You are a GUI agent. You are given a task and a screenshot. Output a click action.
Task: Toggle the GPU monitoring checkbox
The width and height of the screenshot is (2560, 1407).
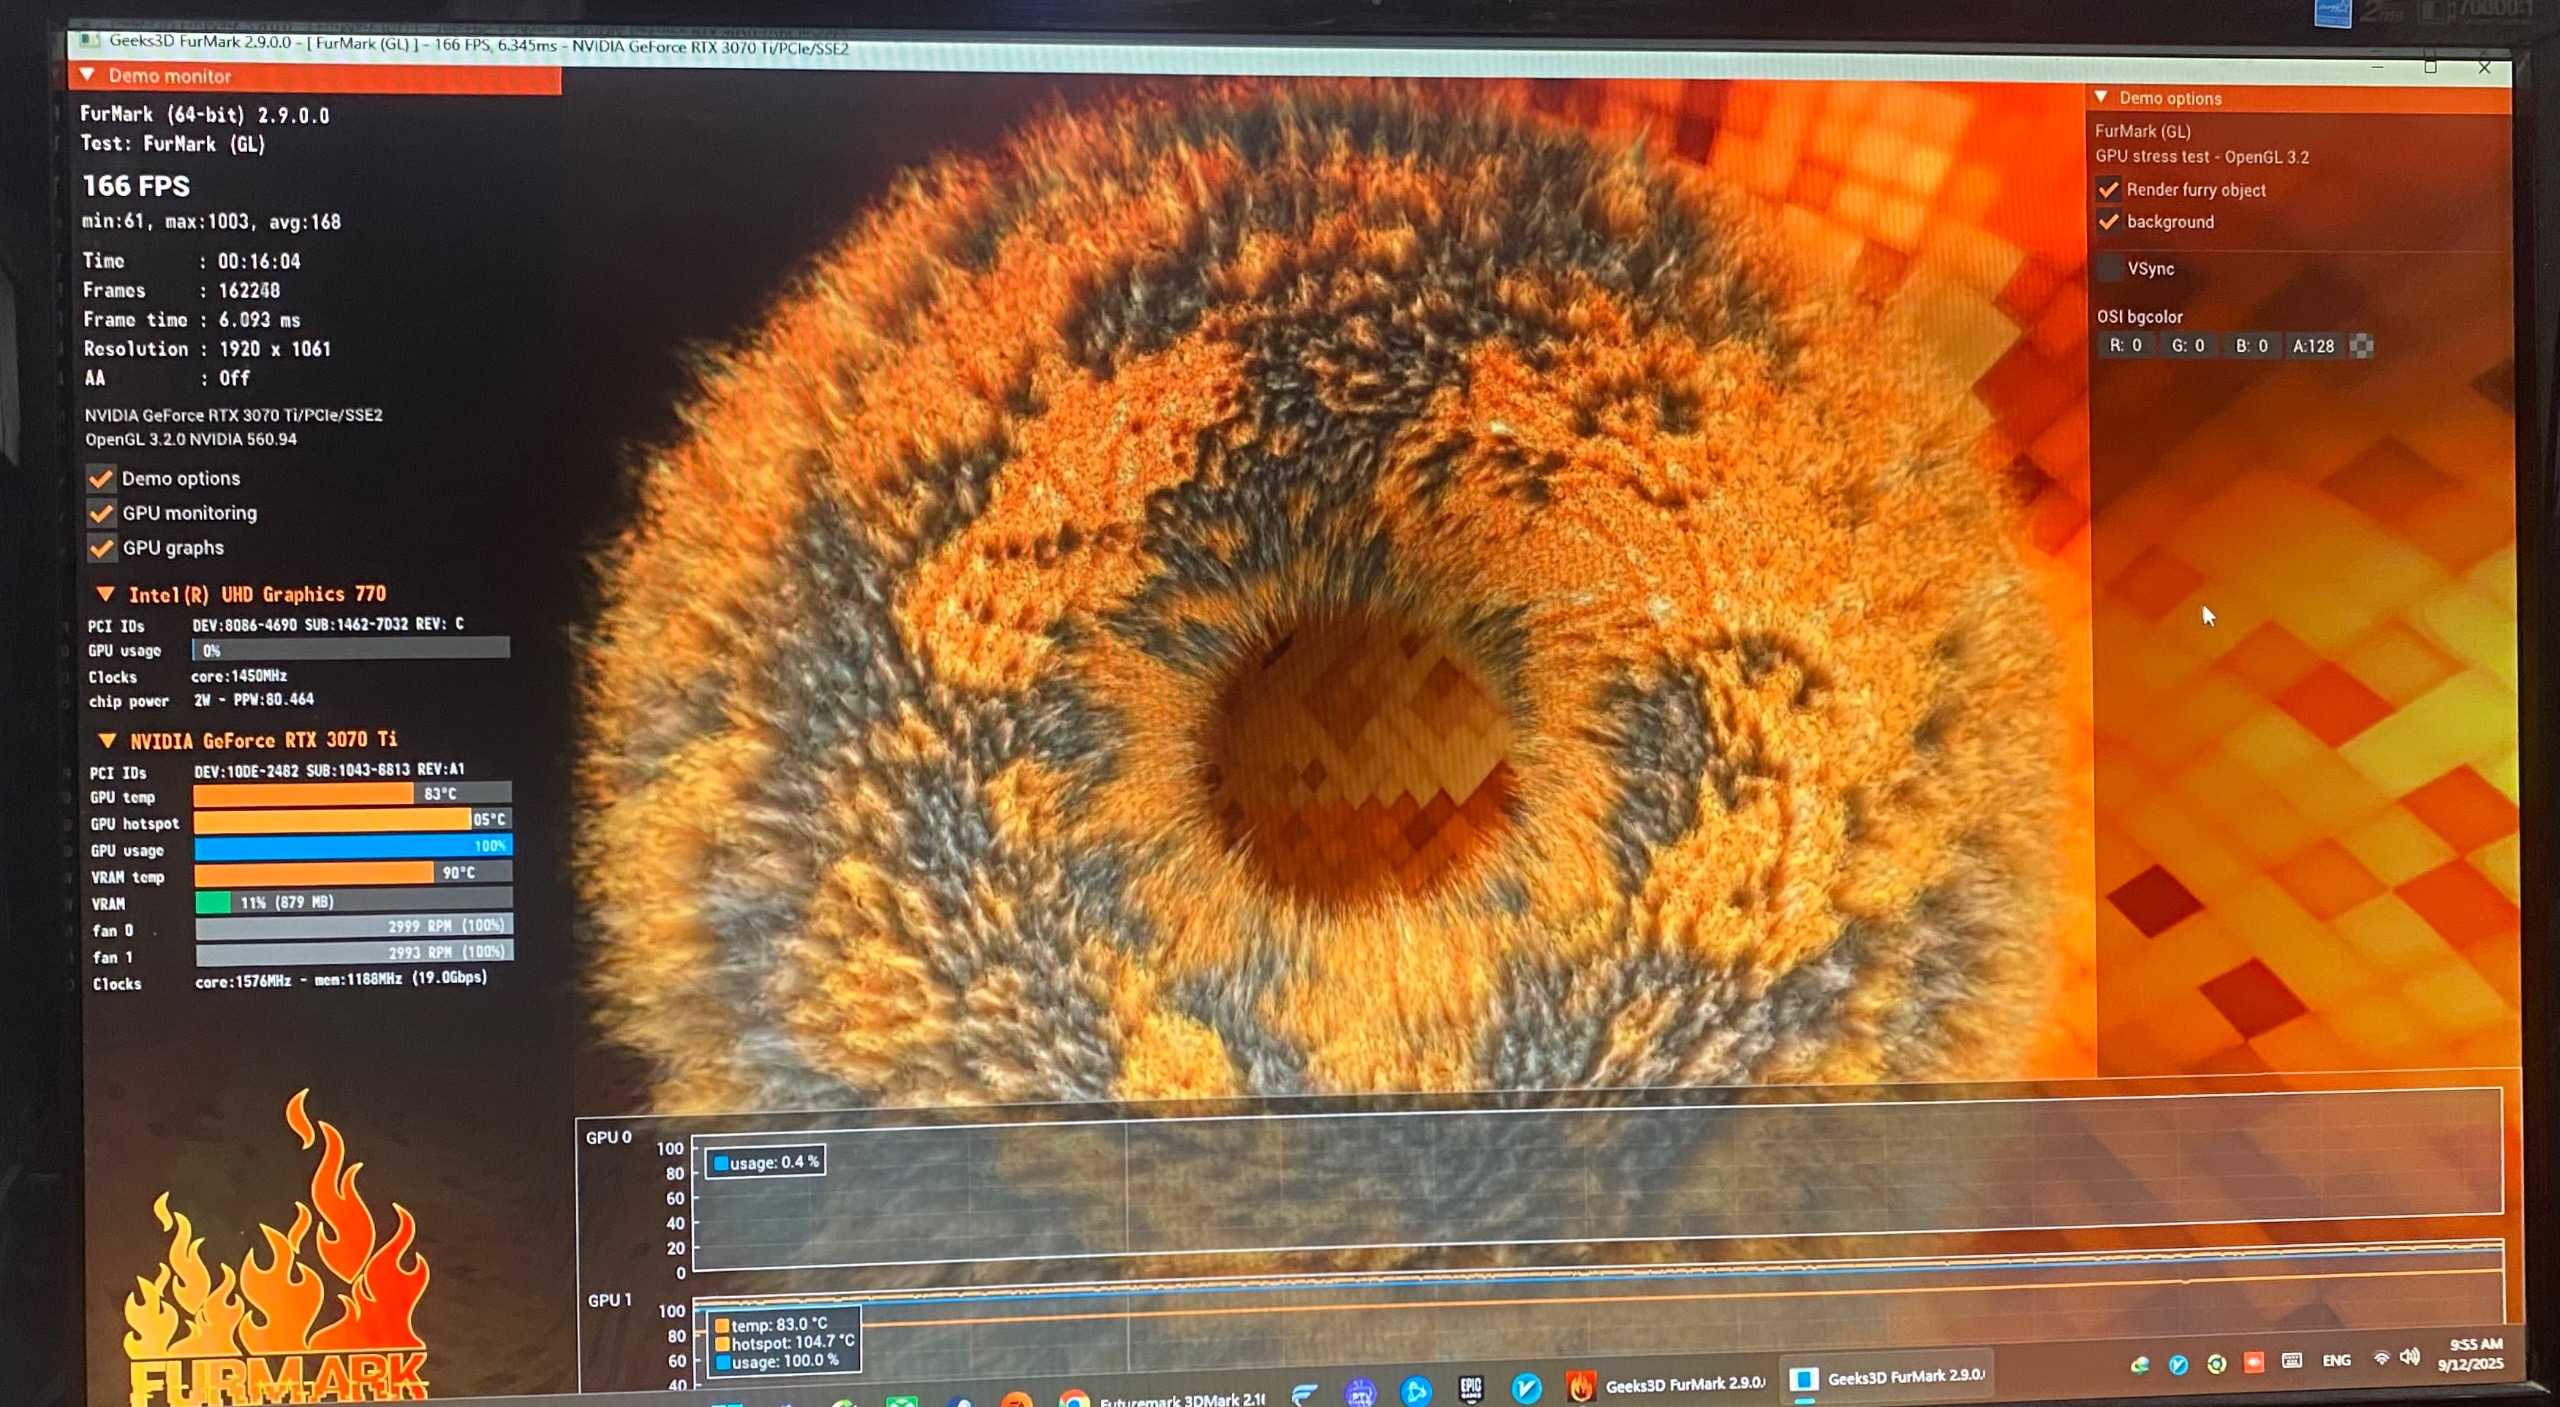pyautogui.click(x=101, y=514)
